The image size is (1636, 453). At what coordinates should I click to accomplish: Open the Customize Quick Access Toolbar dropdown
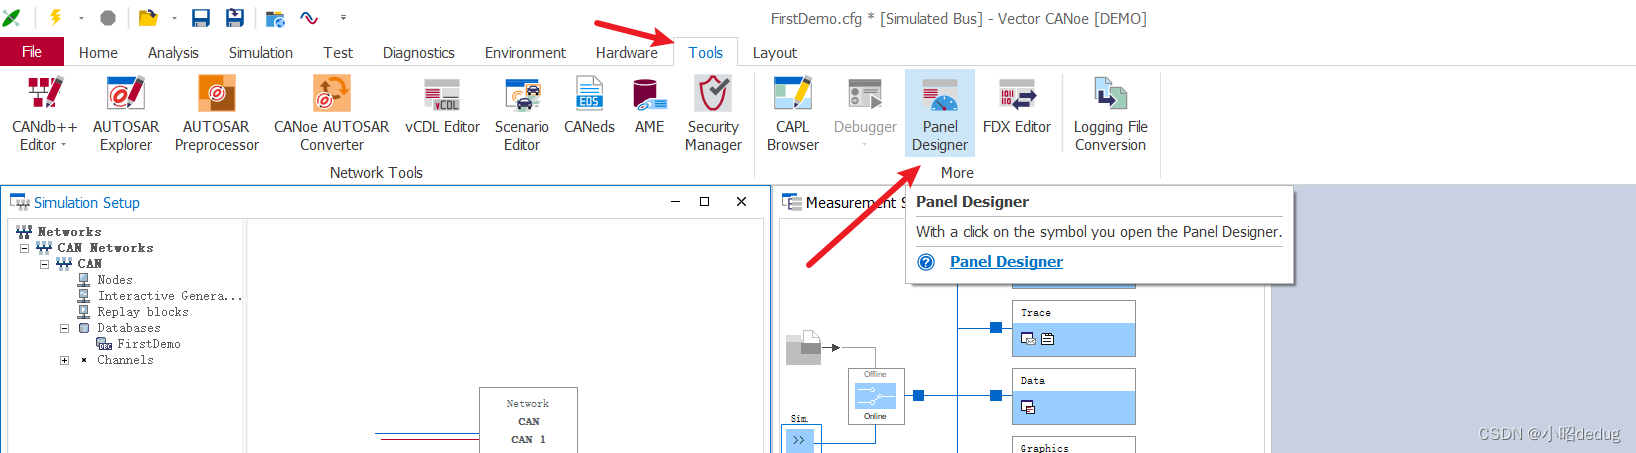[x=343, y=18]
